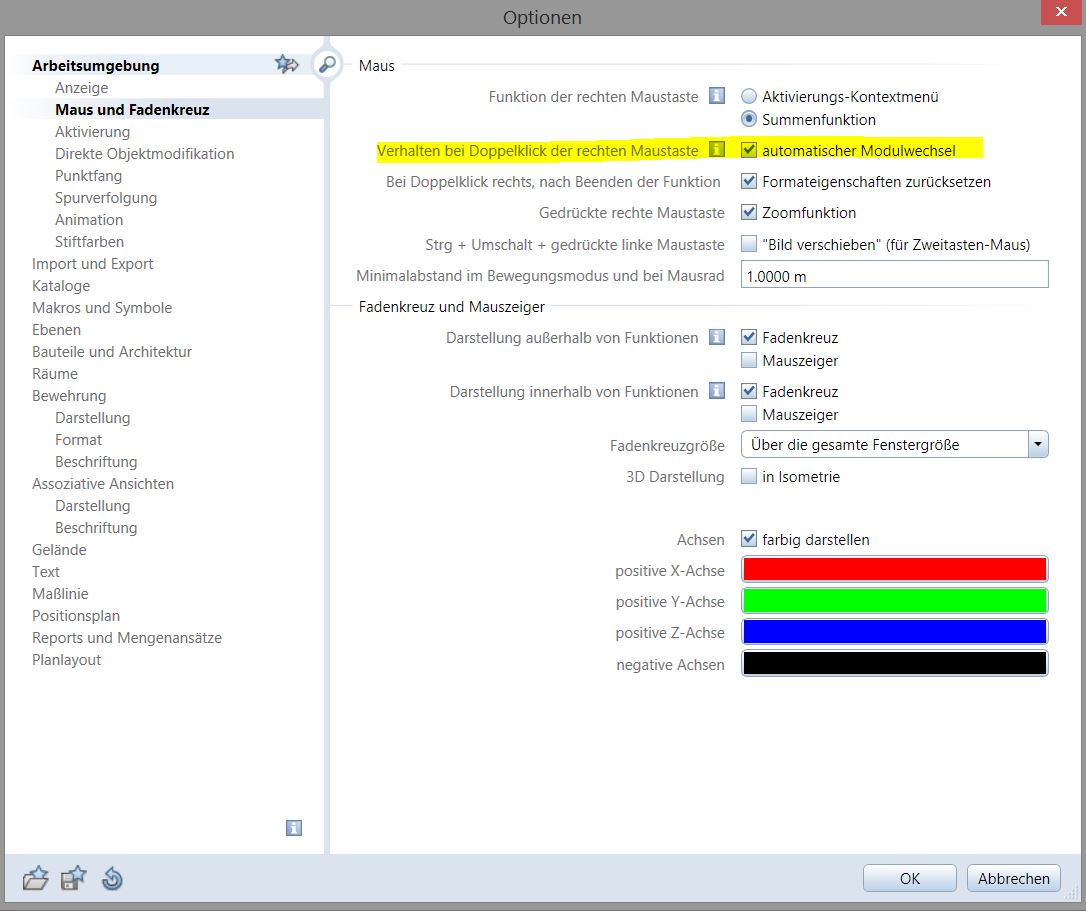The image size is (1086, 913).
Task: Open the Fadenkreuzgröße dropdown
Action: [1037, 445]
